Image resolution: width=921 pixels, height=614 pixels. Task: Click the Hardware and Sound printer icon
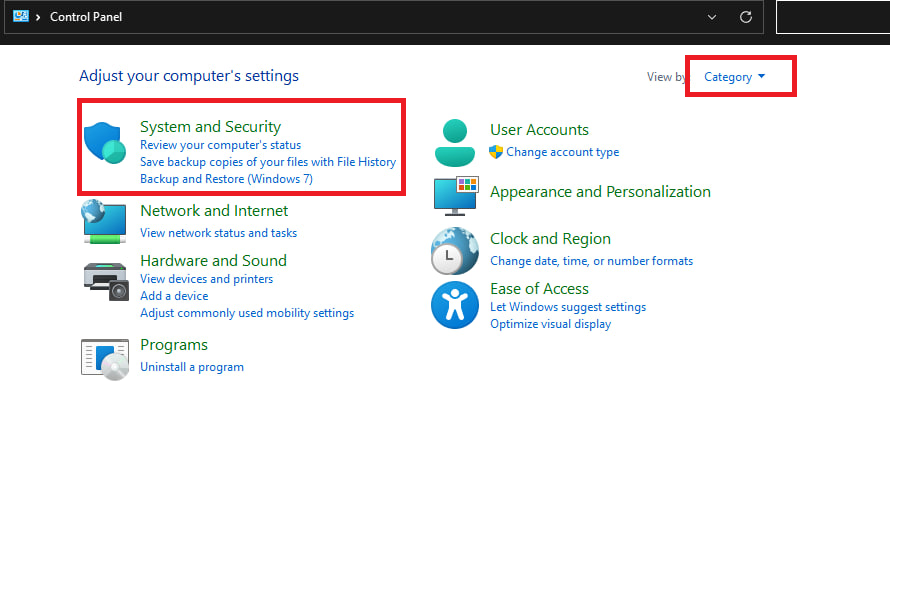pyautogui.click(x=105, y=279)
